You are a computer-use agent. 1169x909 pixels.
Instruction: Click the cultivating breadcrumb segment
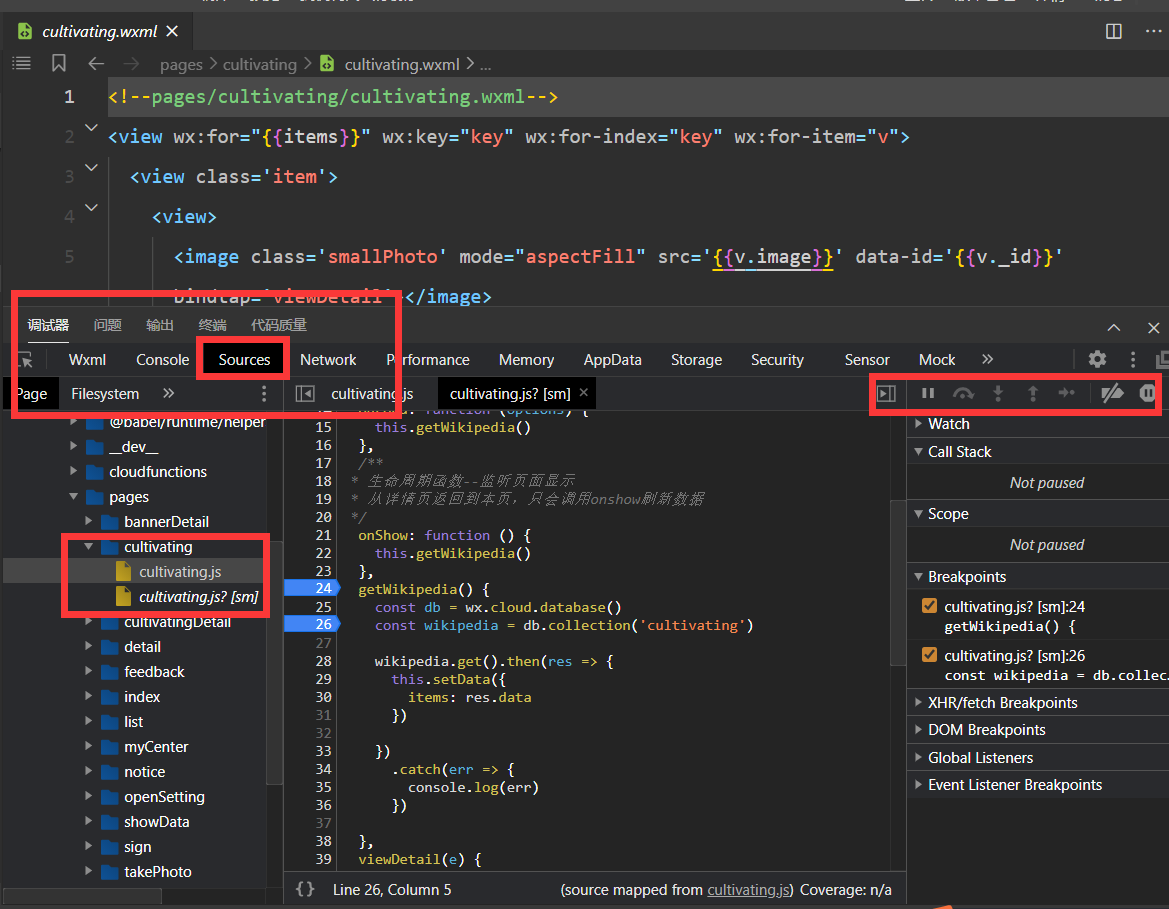[259, 65]
